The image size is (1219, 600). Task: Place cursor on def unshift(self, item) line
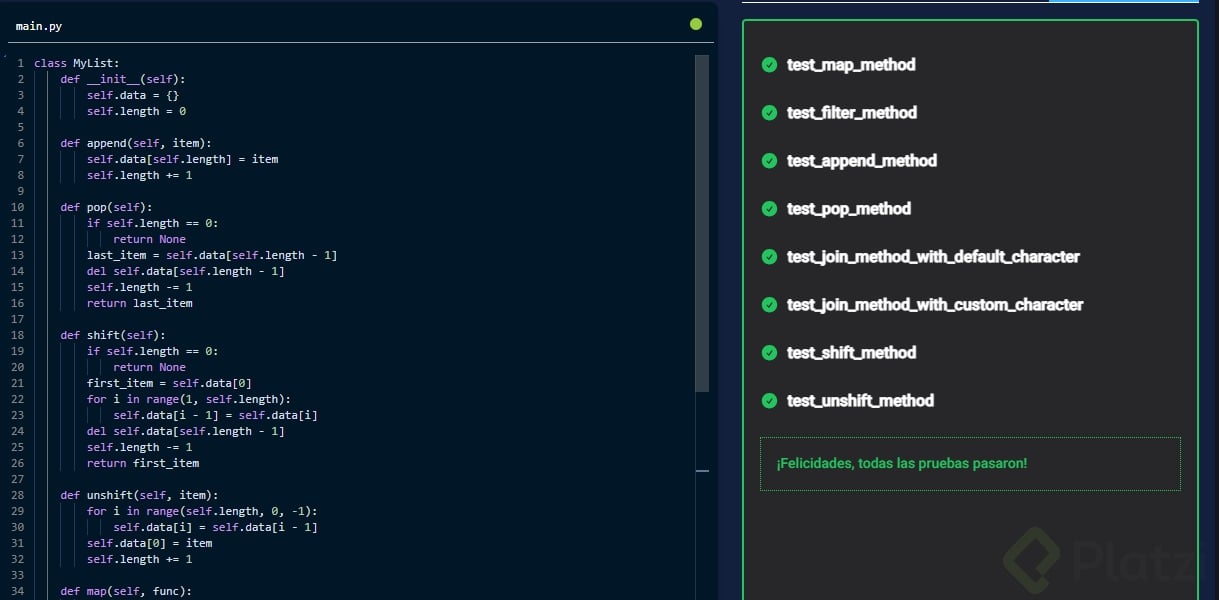coord(138,495)
